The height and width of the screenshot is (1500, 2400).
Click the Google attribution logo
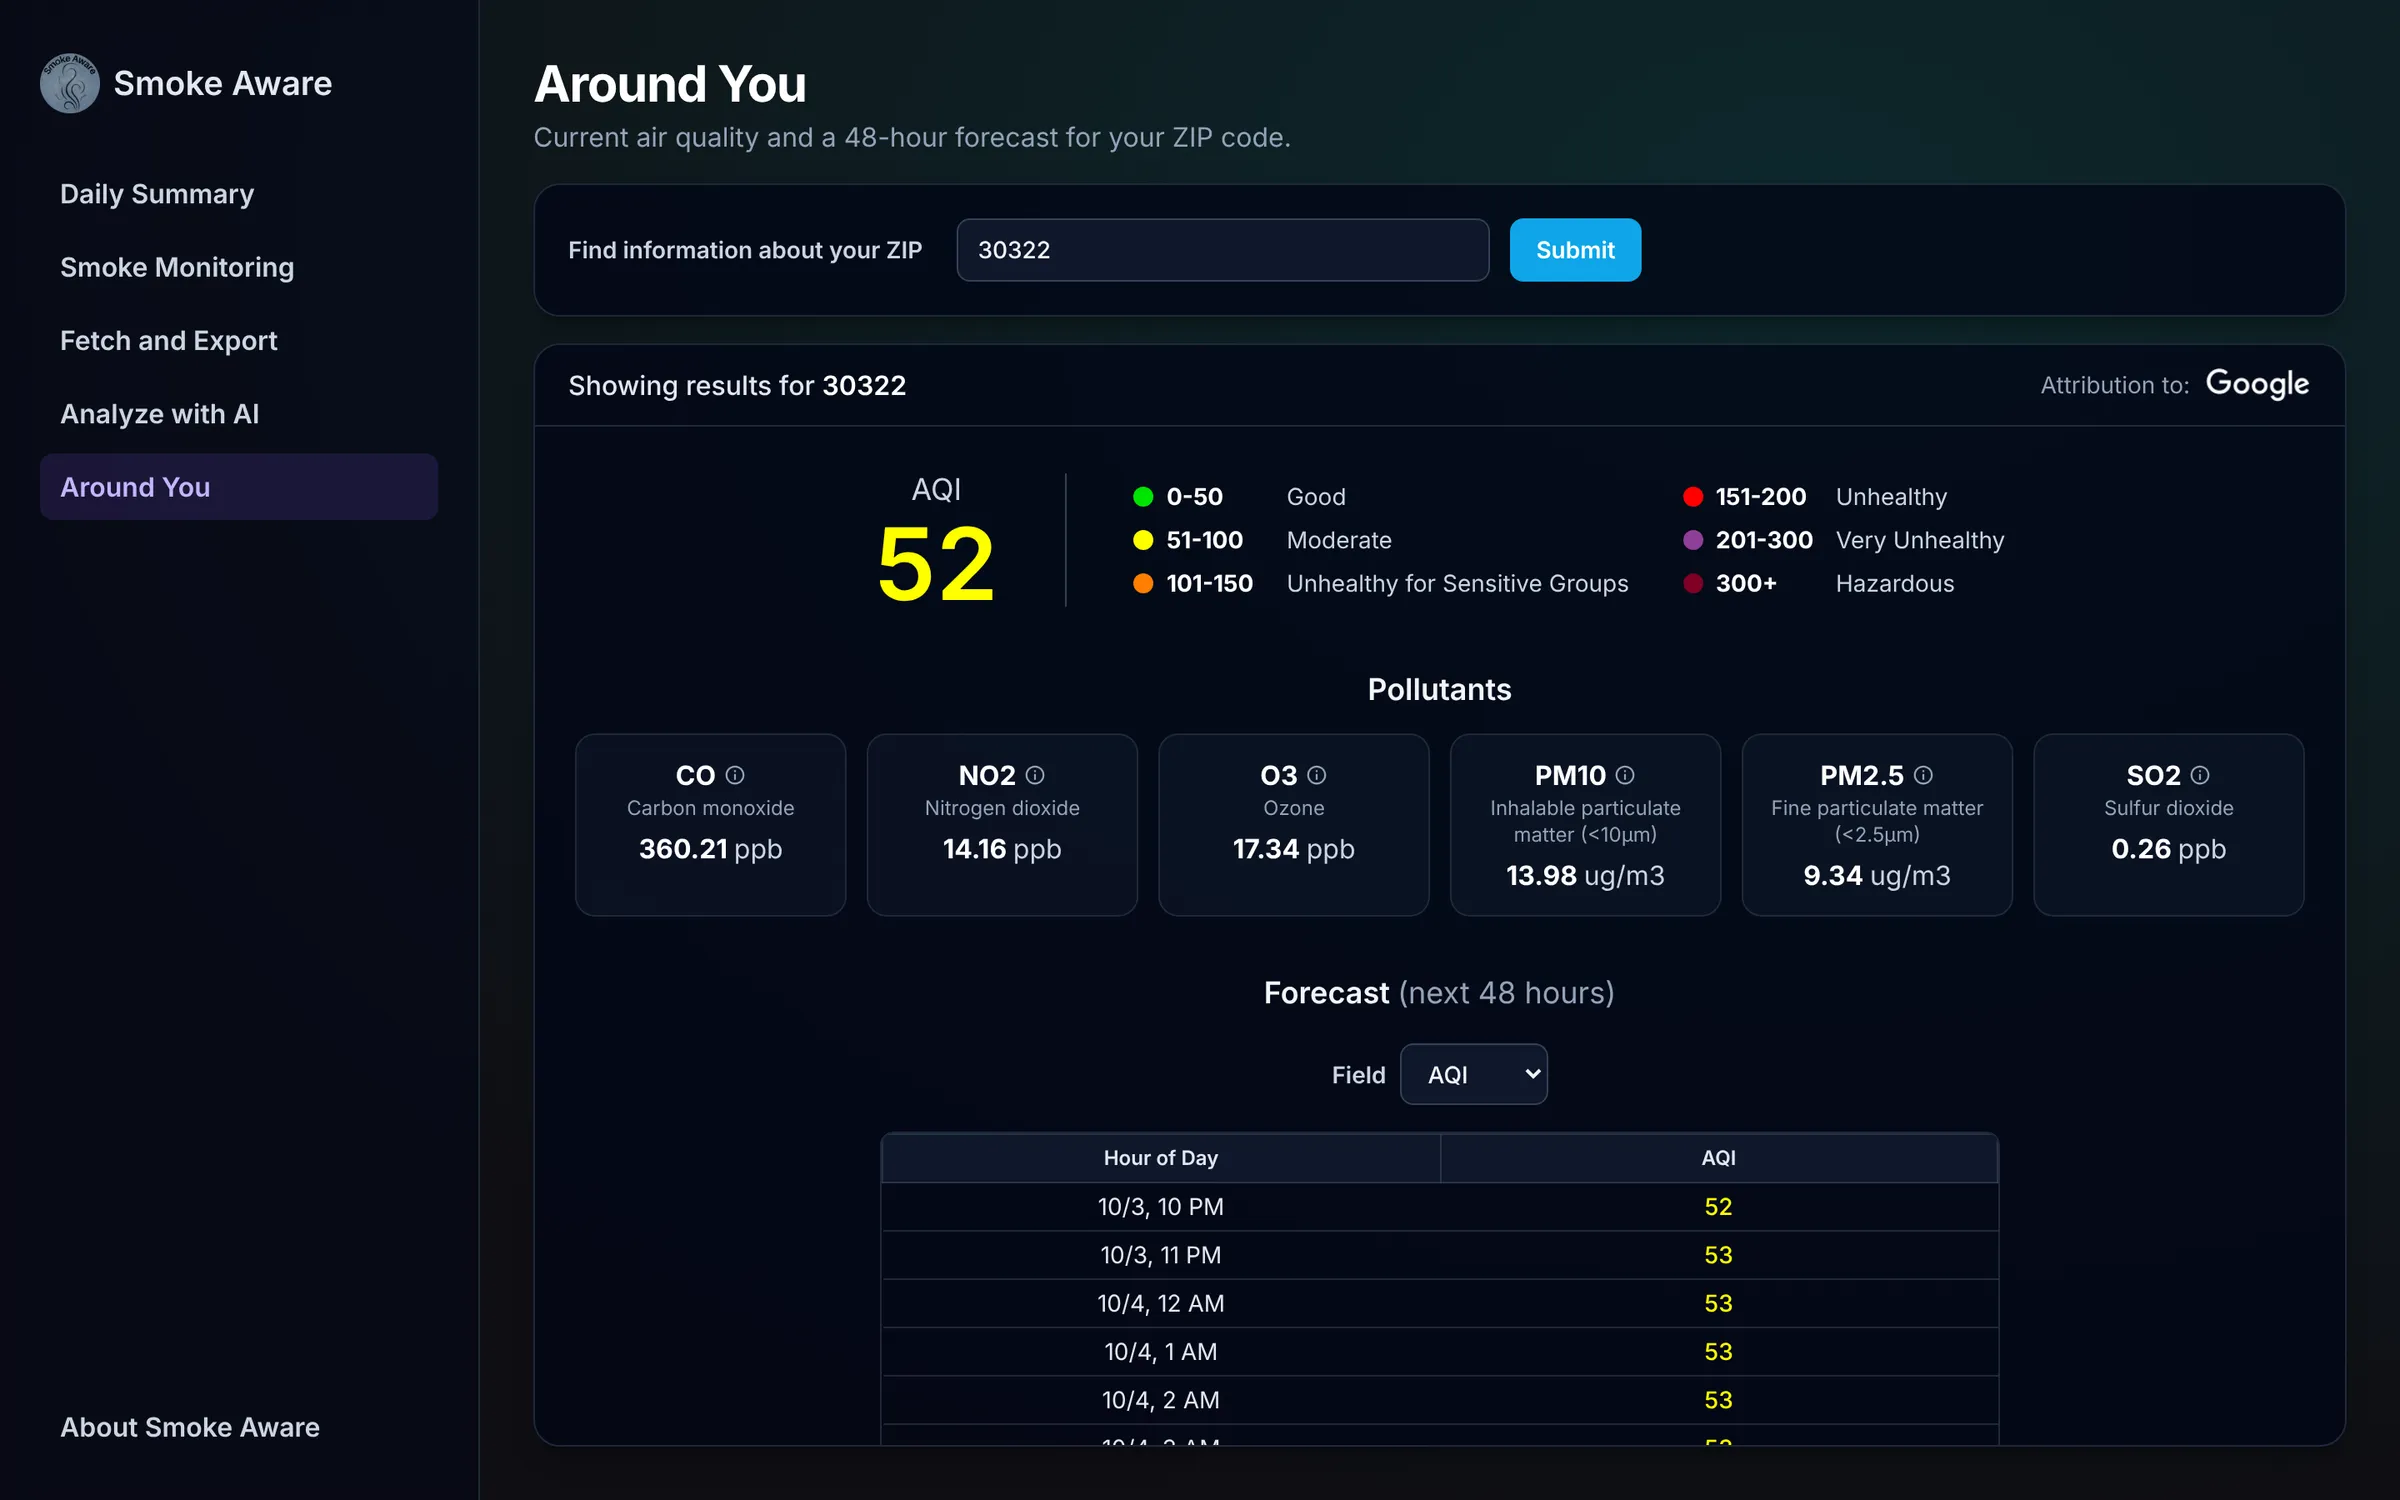click(x=2257, y=384)
